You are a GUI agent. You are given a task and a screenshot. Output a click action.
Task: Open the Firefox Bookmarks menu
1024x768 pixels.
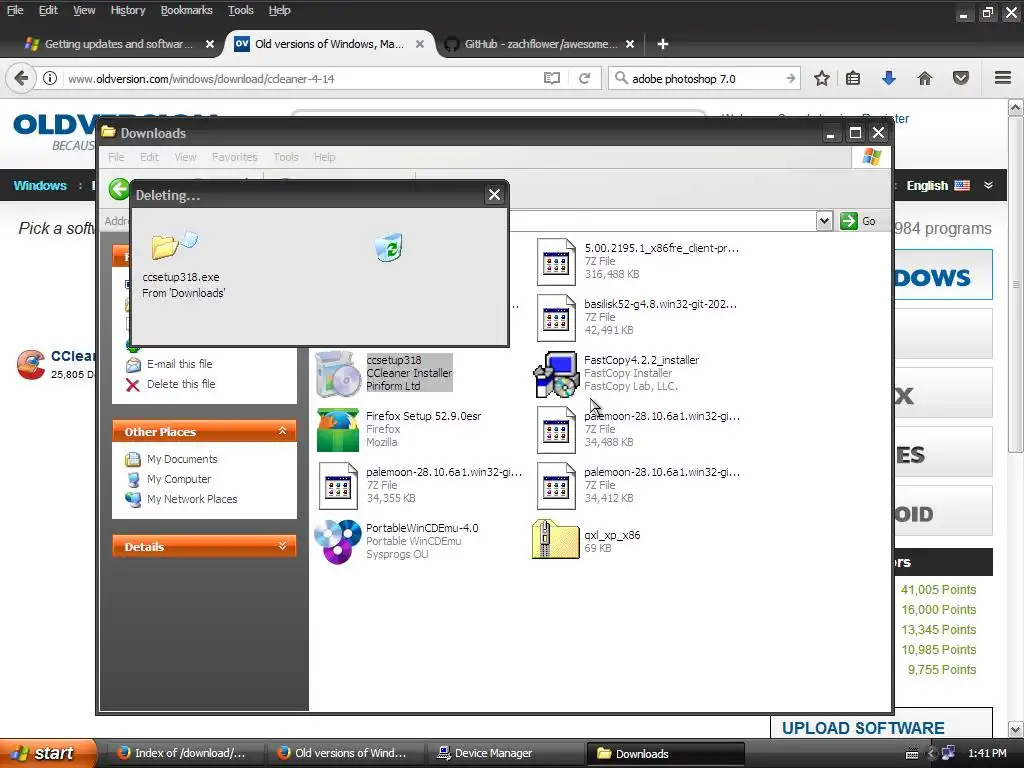(187, 10)
